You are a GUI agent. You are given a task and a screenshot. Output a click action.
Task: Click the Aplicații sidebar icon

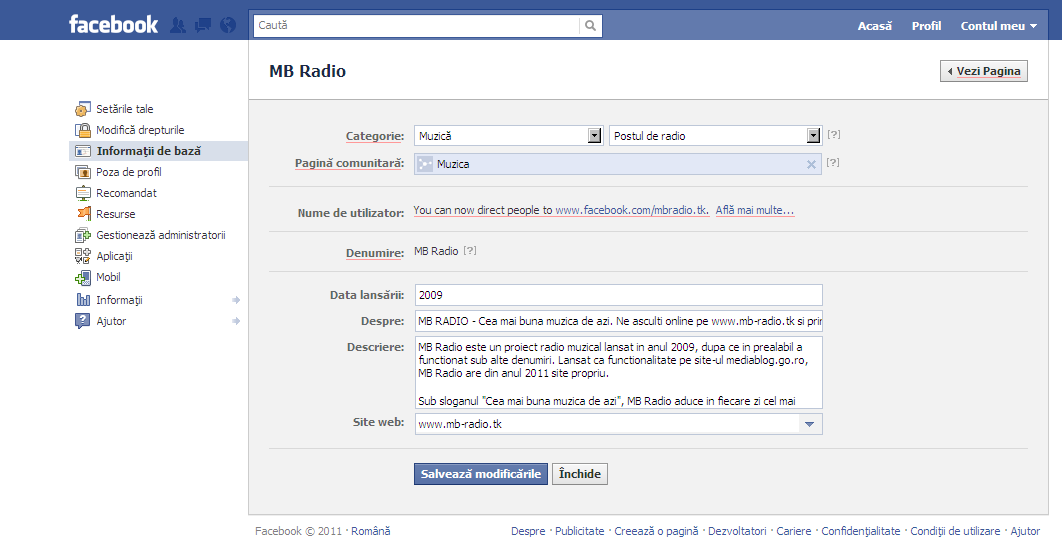click(x=83, y=256)
